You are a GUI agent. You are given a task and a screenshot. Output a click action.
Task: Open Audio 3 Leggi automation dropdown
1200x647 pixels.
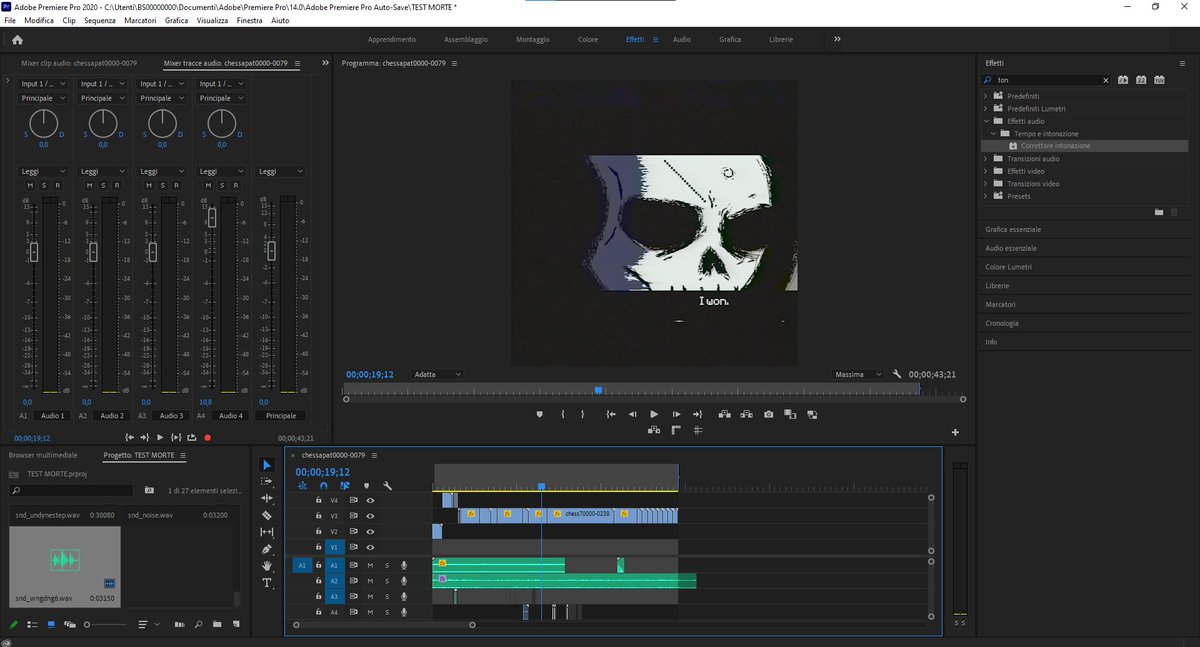[x=163, y=171]
